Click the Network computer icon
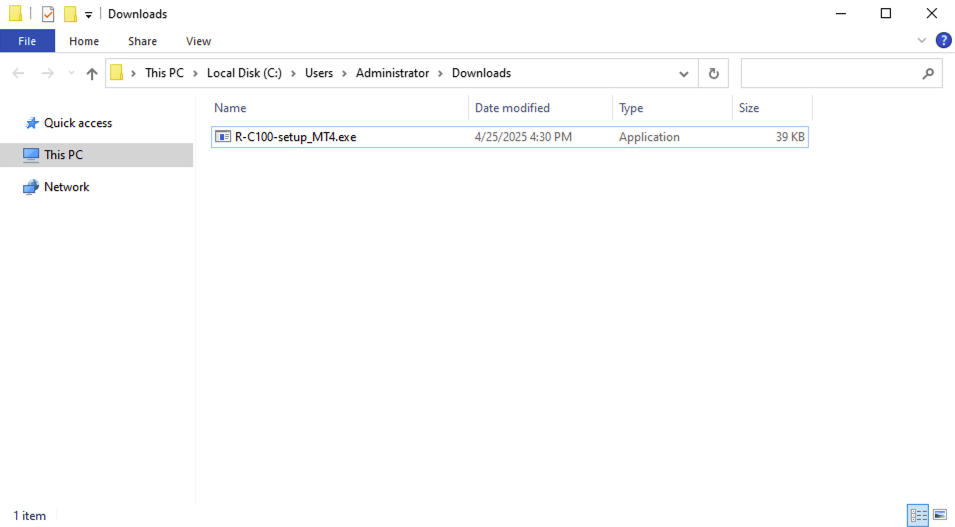This screenshot has width=955, height=527. [30, 187]
